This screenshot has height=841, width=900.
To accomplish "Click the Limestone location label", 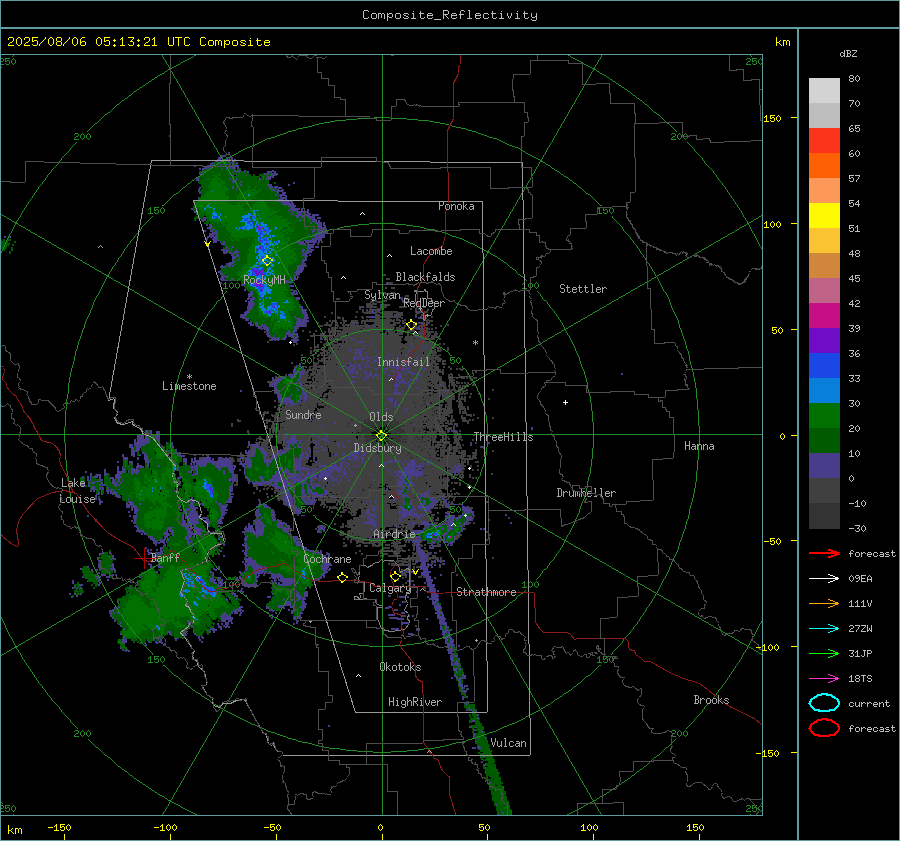I will [x=189, y=386].
